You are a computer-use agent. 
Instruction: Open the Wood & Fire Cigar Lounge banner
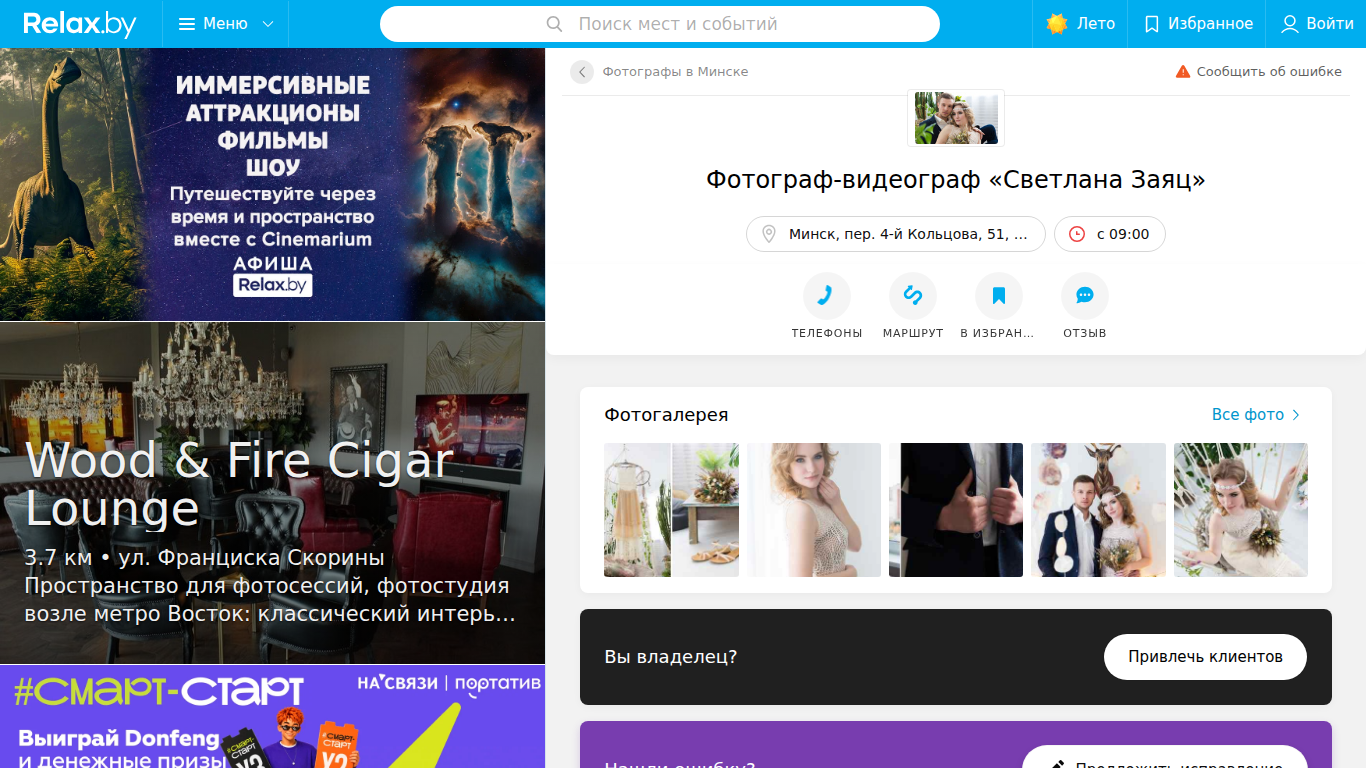[x=272, y=493]
